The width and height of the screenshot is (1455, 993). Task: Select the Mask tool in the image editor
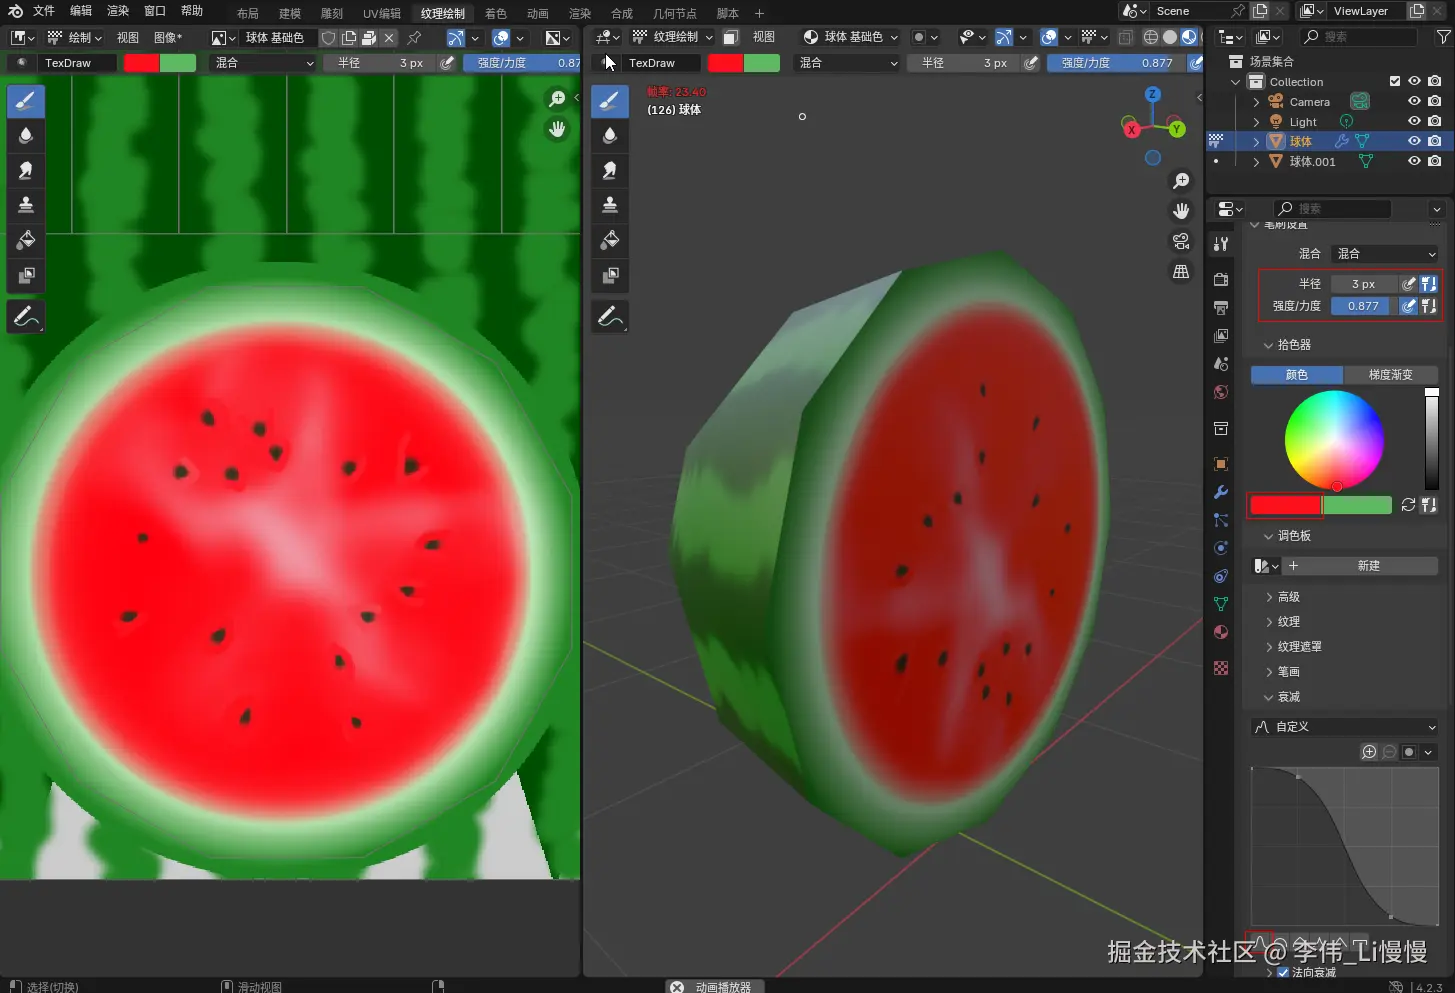point(26,275)
